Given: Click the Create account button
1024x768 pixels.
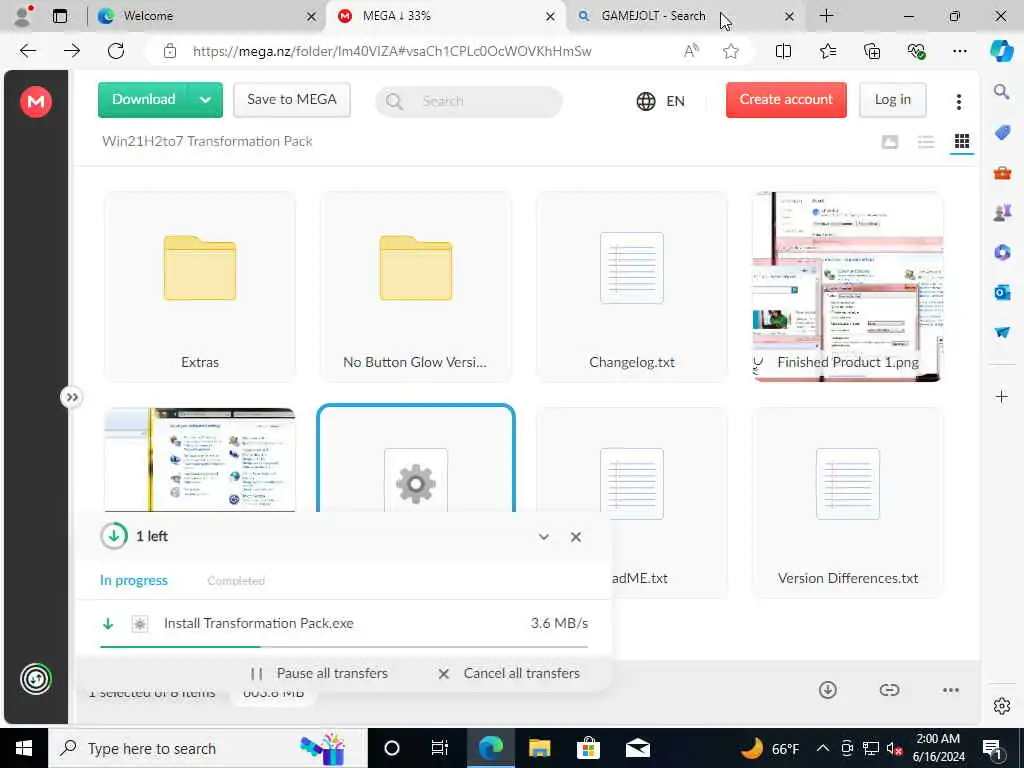Looking at the screenshot, I should point(786,99).
